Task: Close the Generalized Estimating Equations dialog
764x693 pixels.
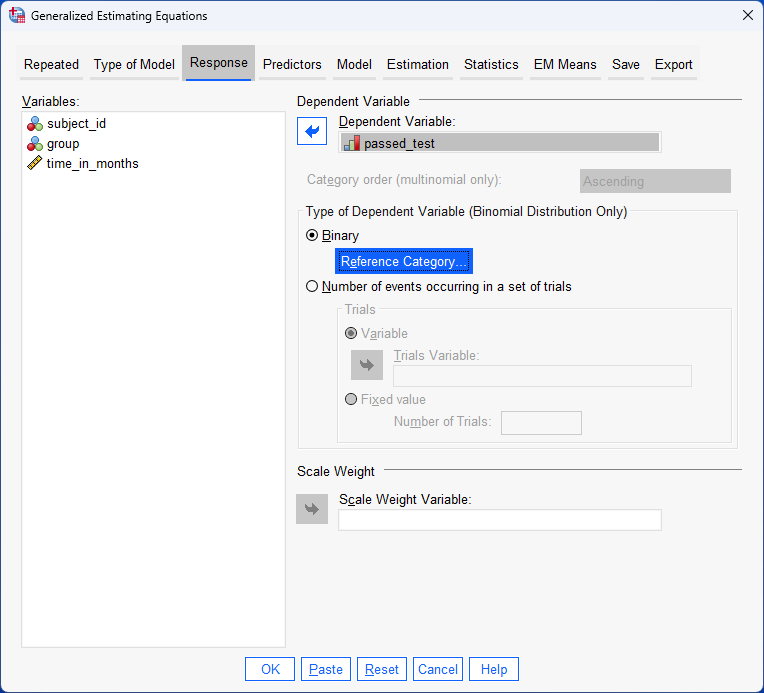Action: (748, 15)
